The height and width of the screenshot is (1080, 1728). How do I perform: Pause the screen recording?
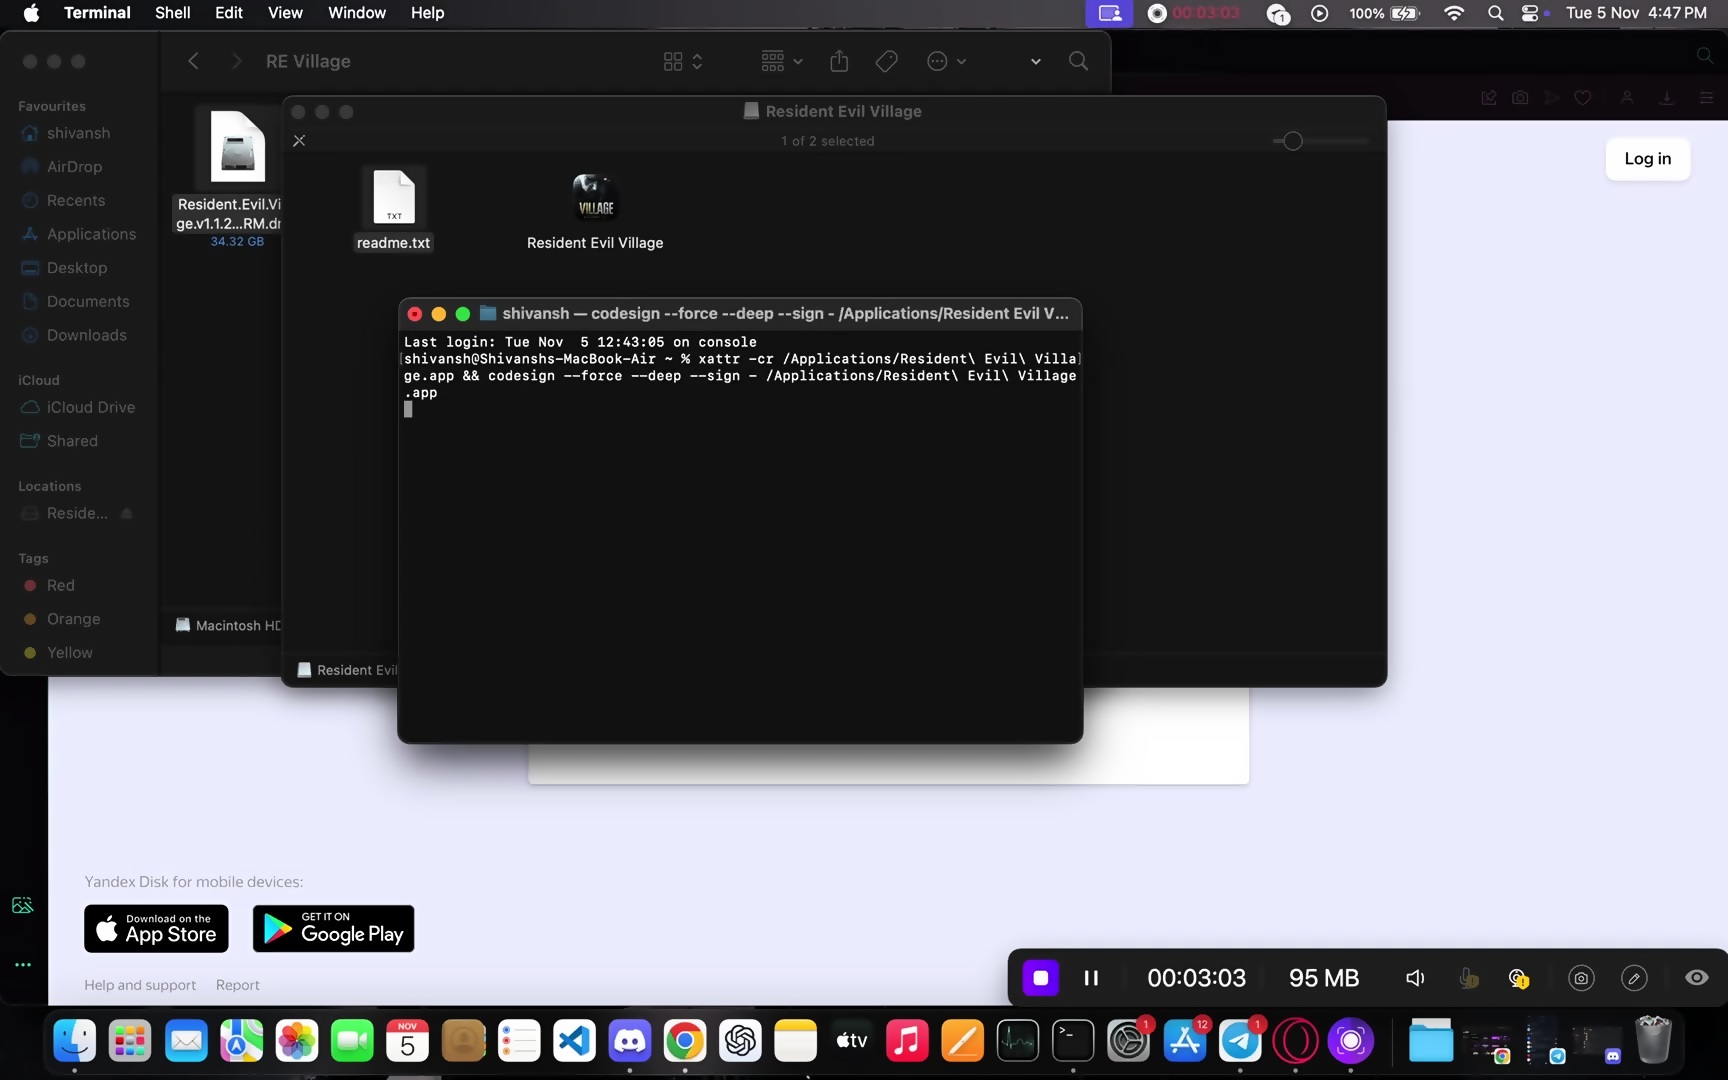(x=1091, y=978)
